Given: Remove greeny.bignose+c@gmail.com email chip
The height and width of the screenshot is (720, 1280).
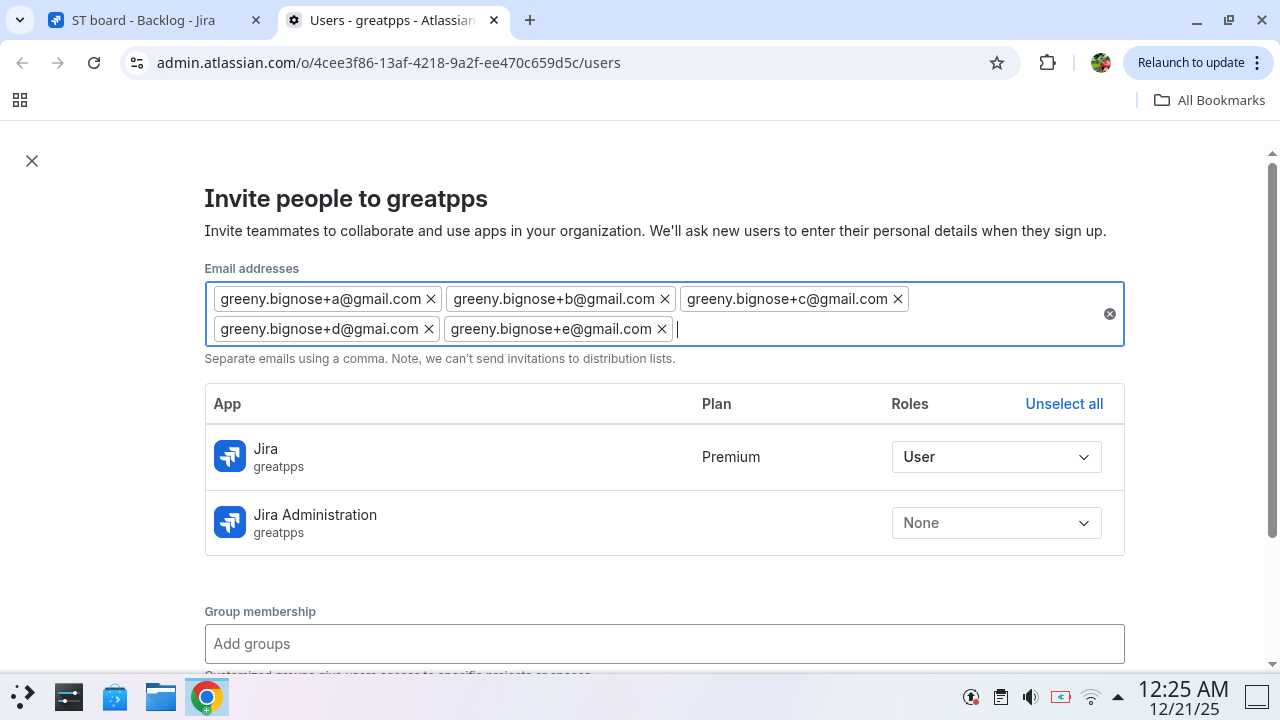Looking at the screenshot, I should point(898,299).
